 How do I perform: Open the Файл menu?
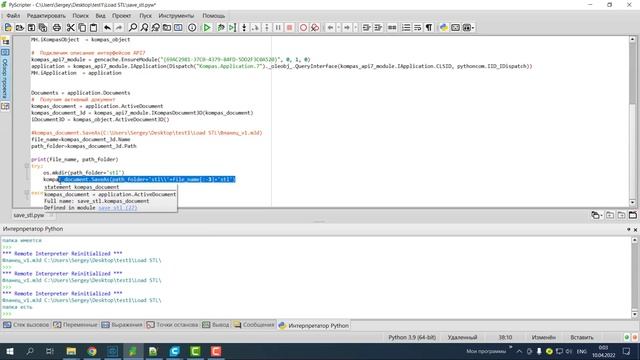[x=13, y=16]
